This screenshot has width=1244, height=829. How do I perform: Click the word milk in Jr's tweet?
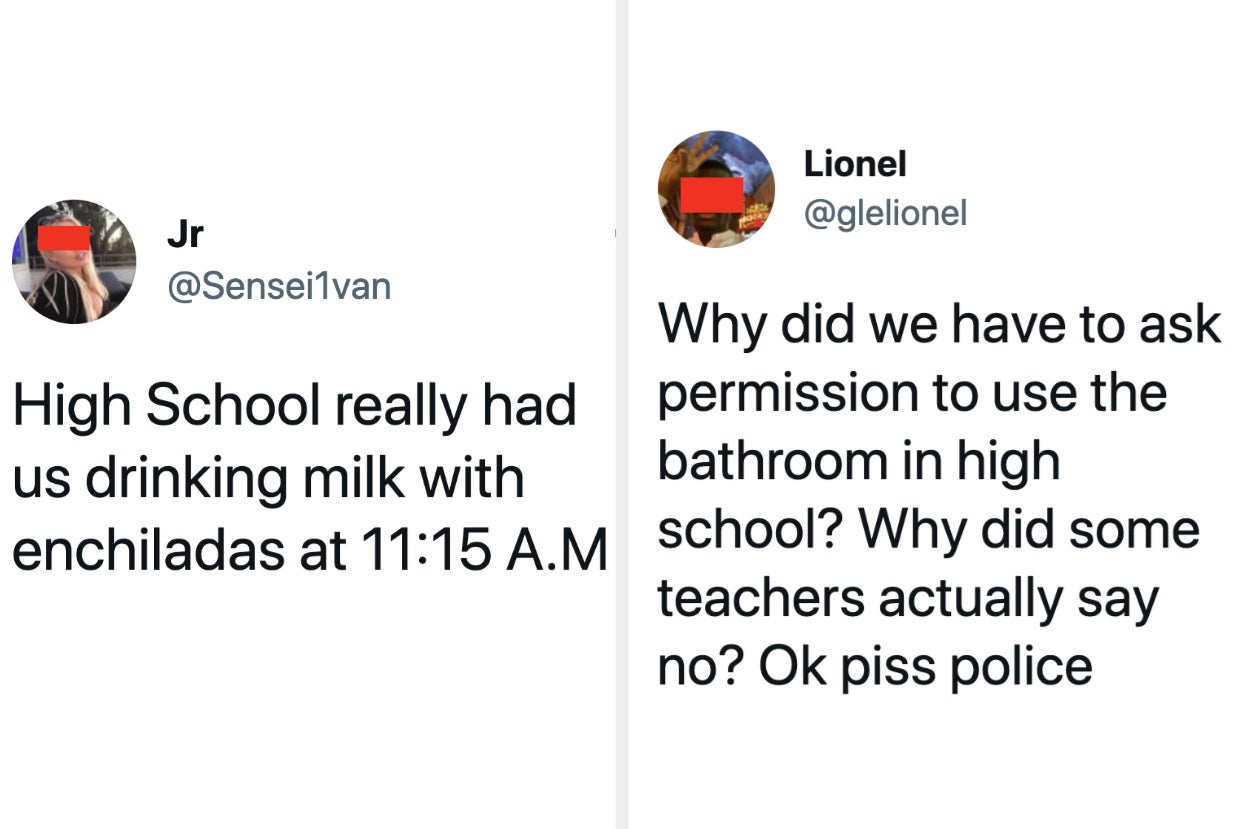coord(354,478)
